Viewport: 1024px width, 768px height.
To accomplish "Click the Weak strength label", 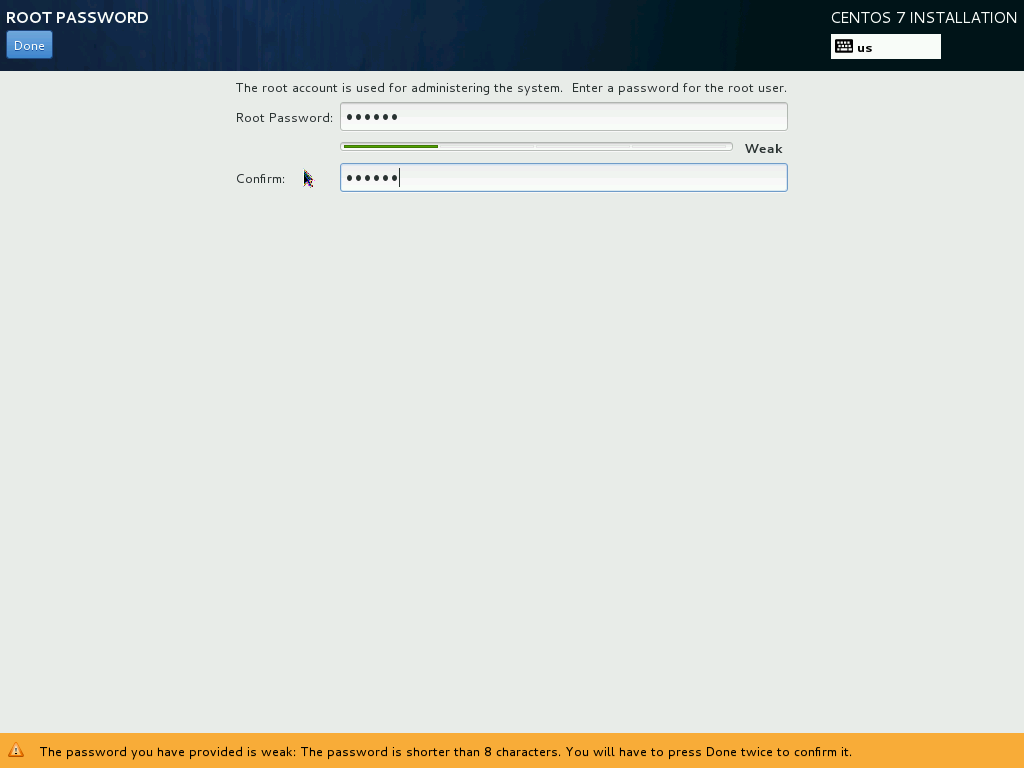I will coord(763,149).
